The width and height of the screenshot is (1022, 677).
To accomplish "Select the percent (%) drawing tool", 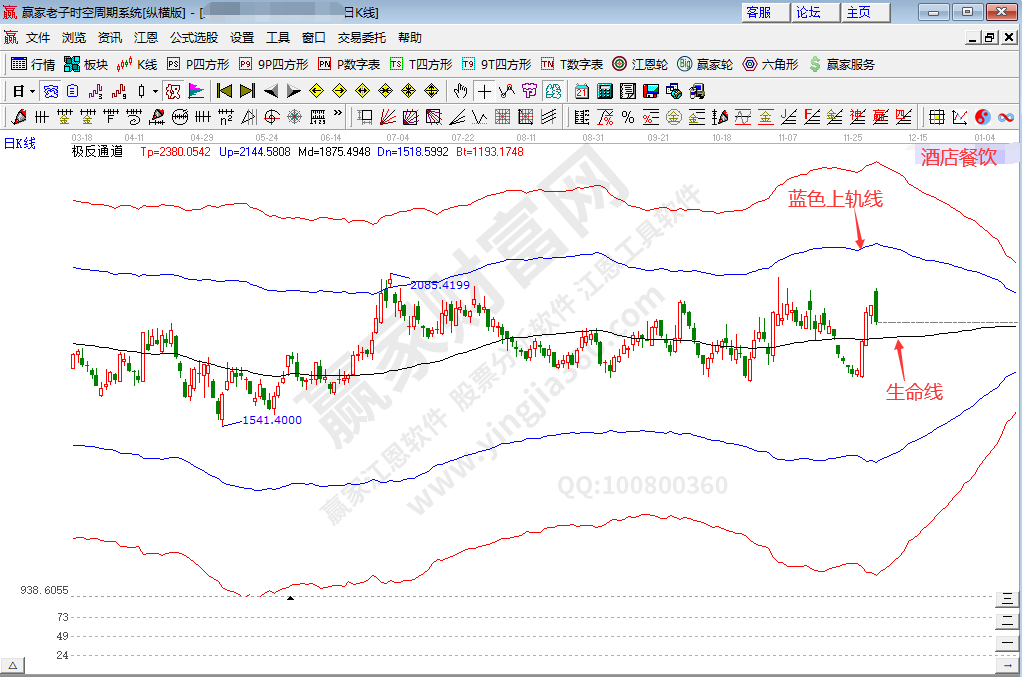I will pyautogui.click(x=628, y=117).
